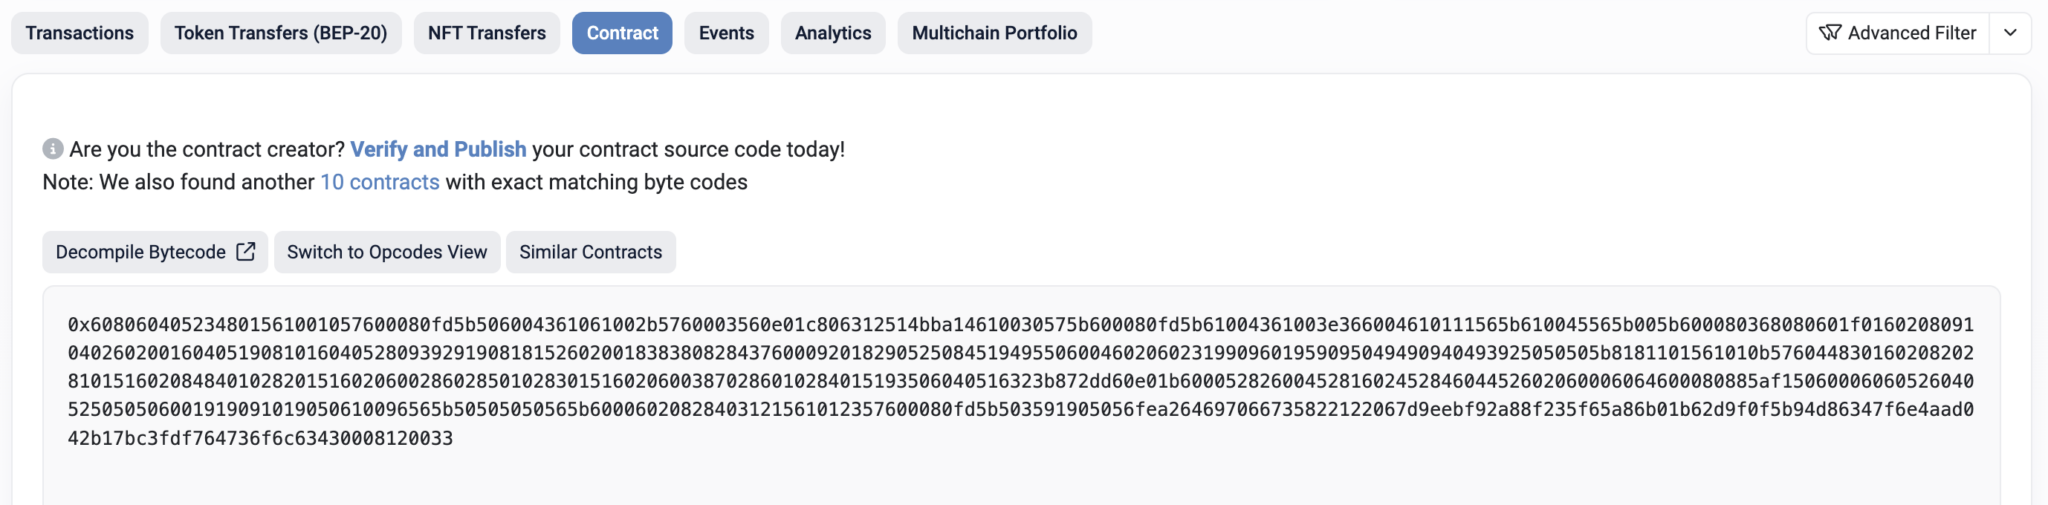Switch to Opcodes View
The width and height of the screenshot is (2048, 505).
(x=387, y=252)
